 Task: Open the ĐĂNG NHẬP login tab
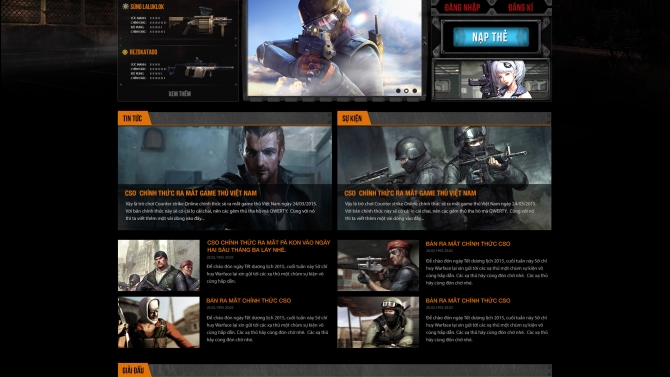pos(462,7)
